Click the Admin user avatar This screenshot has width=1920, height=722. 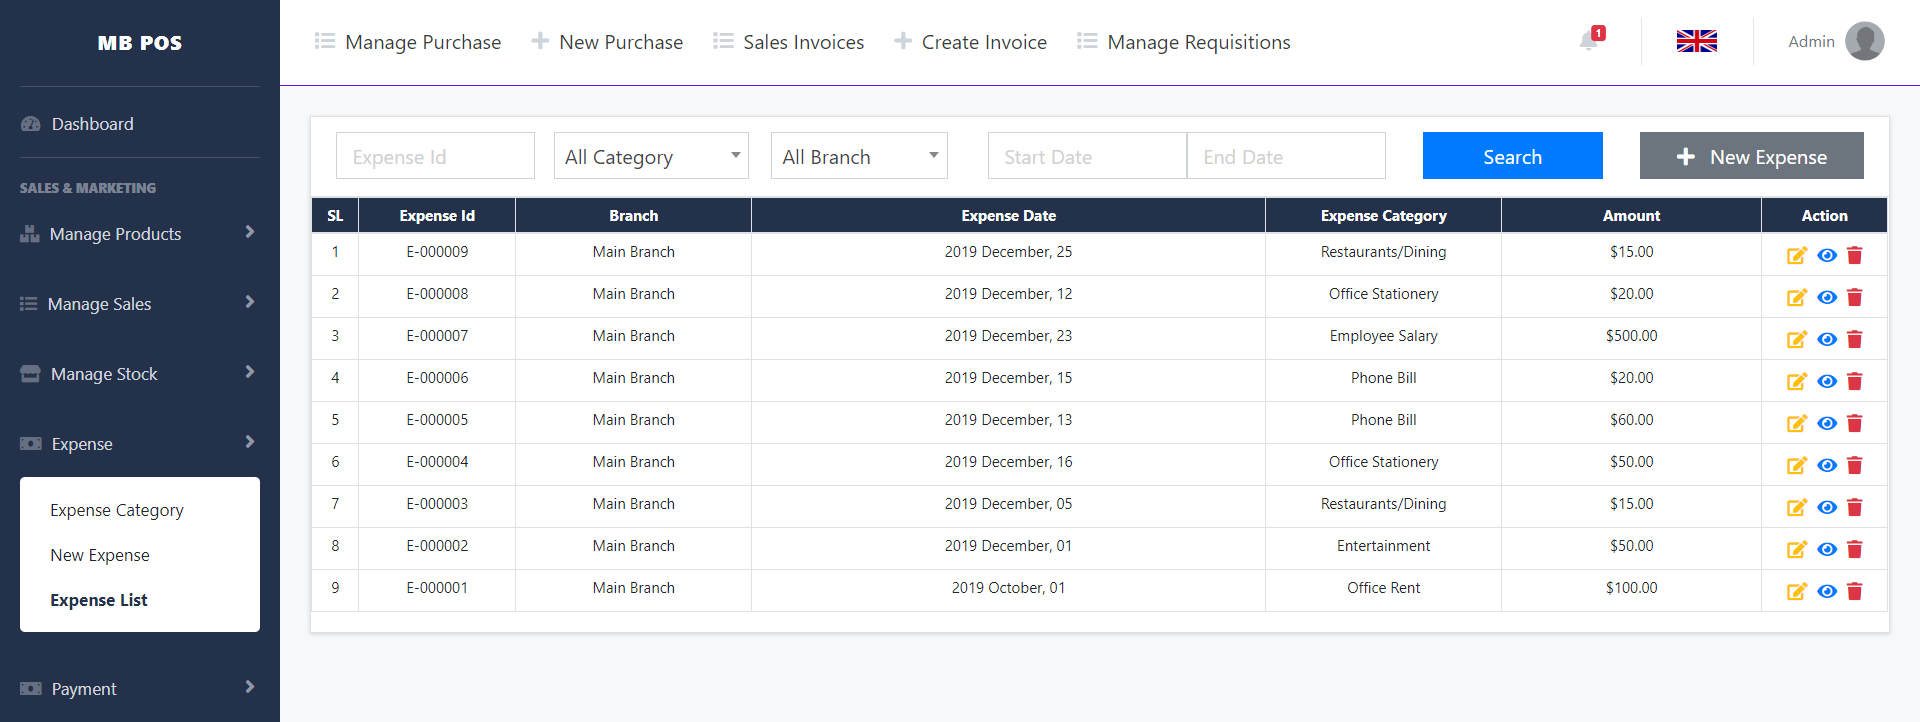pos(1864,41)
